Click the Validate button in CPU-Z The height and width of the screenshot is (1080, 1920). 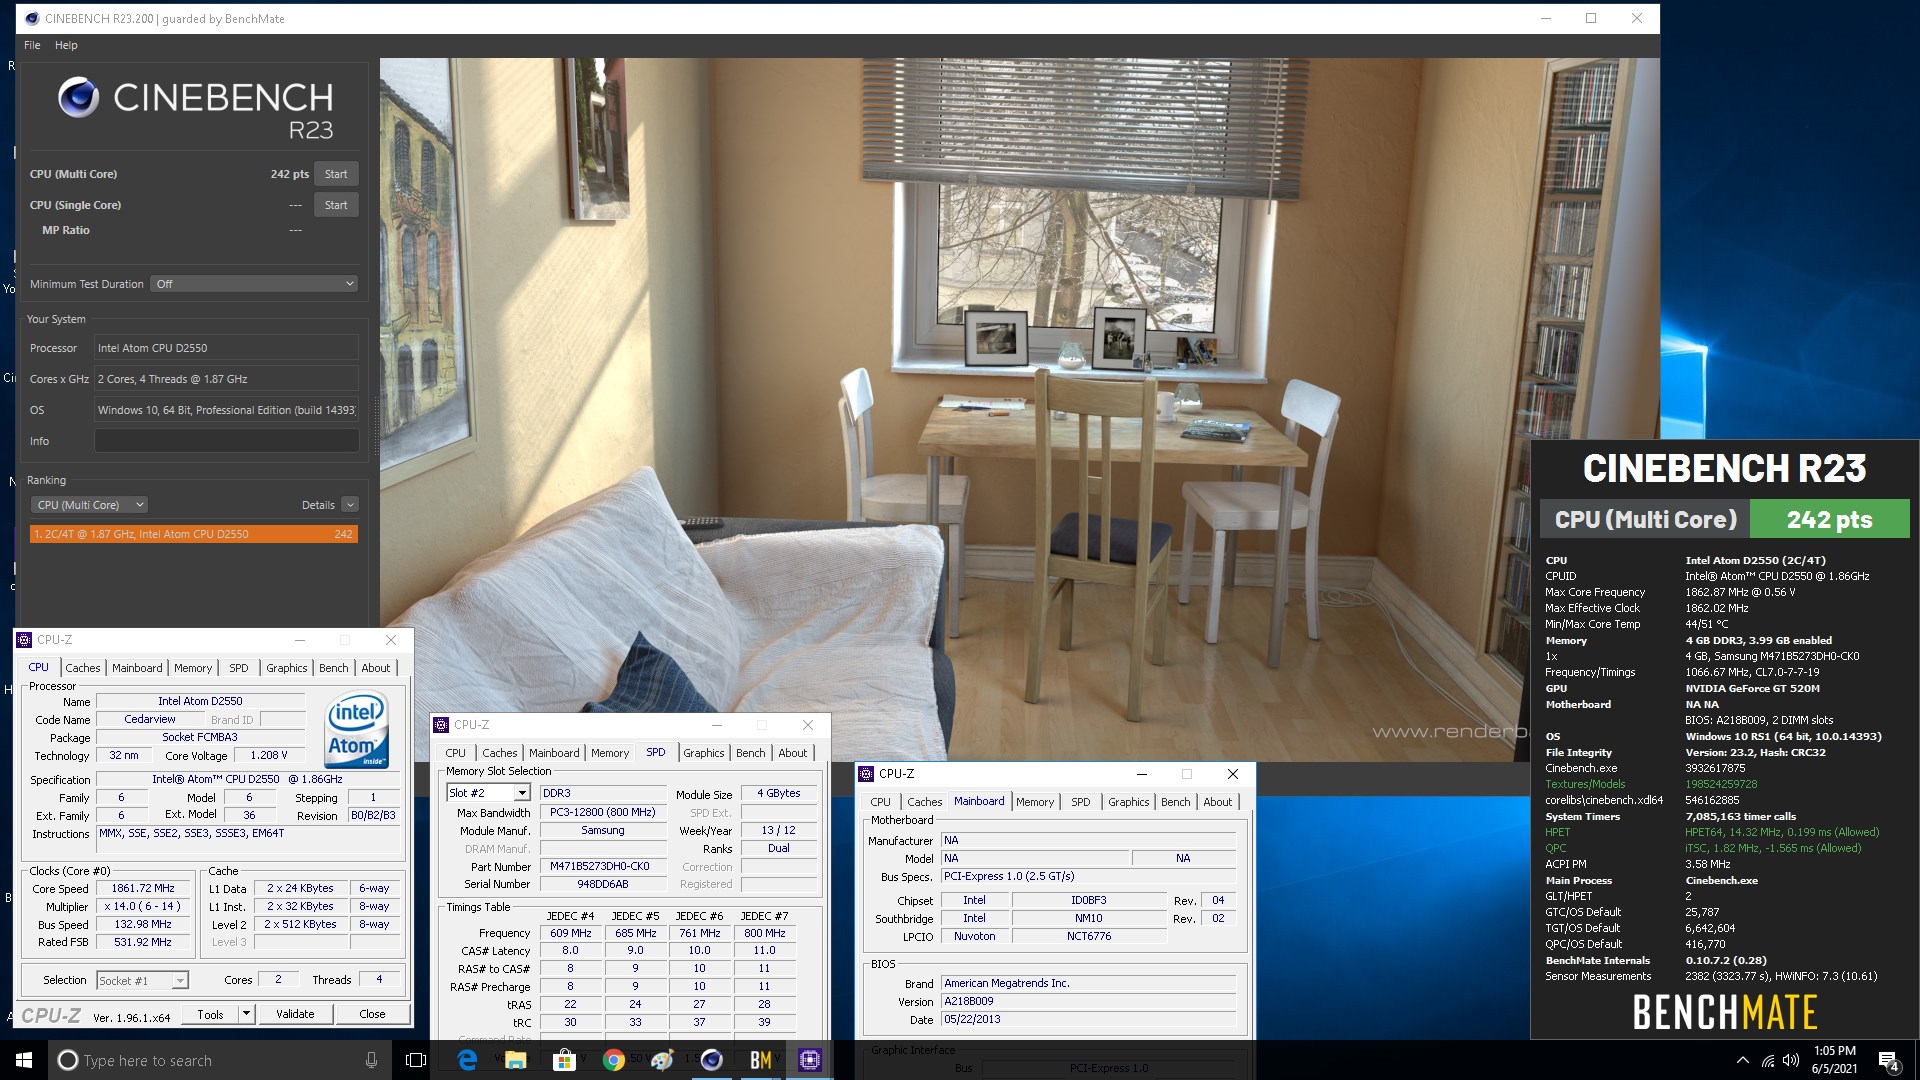click(295, 1014)
